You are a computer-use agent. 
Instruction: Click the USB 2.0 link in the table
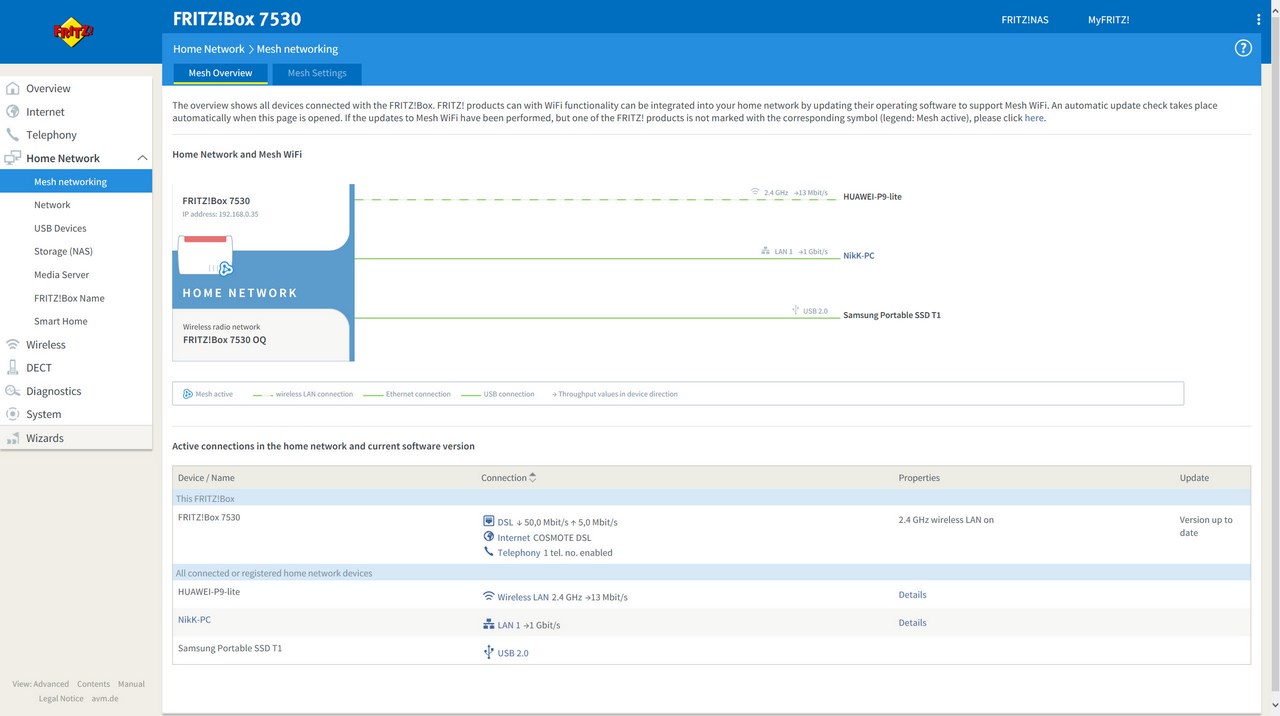[513, 653]
